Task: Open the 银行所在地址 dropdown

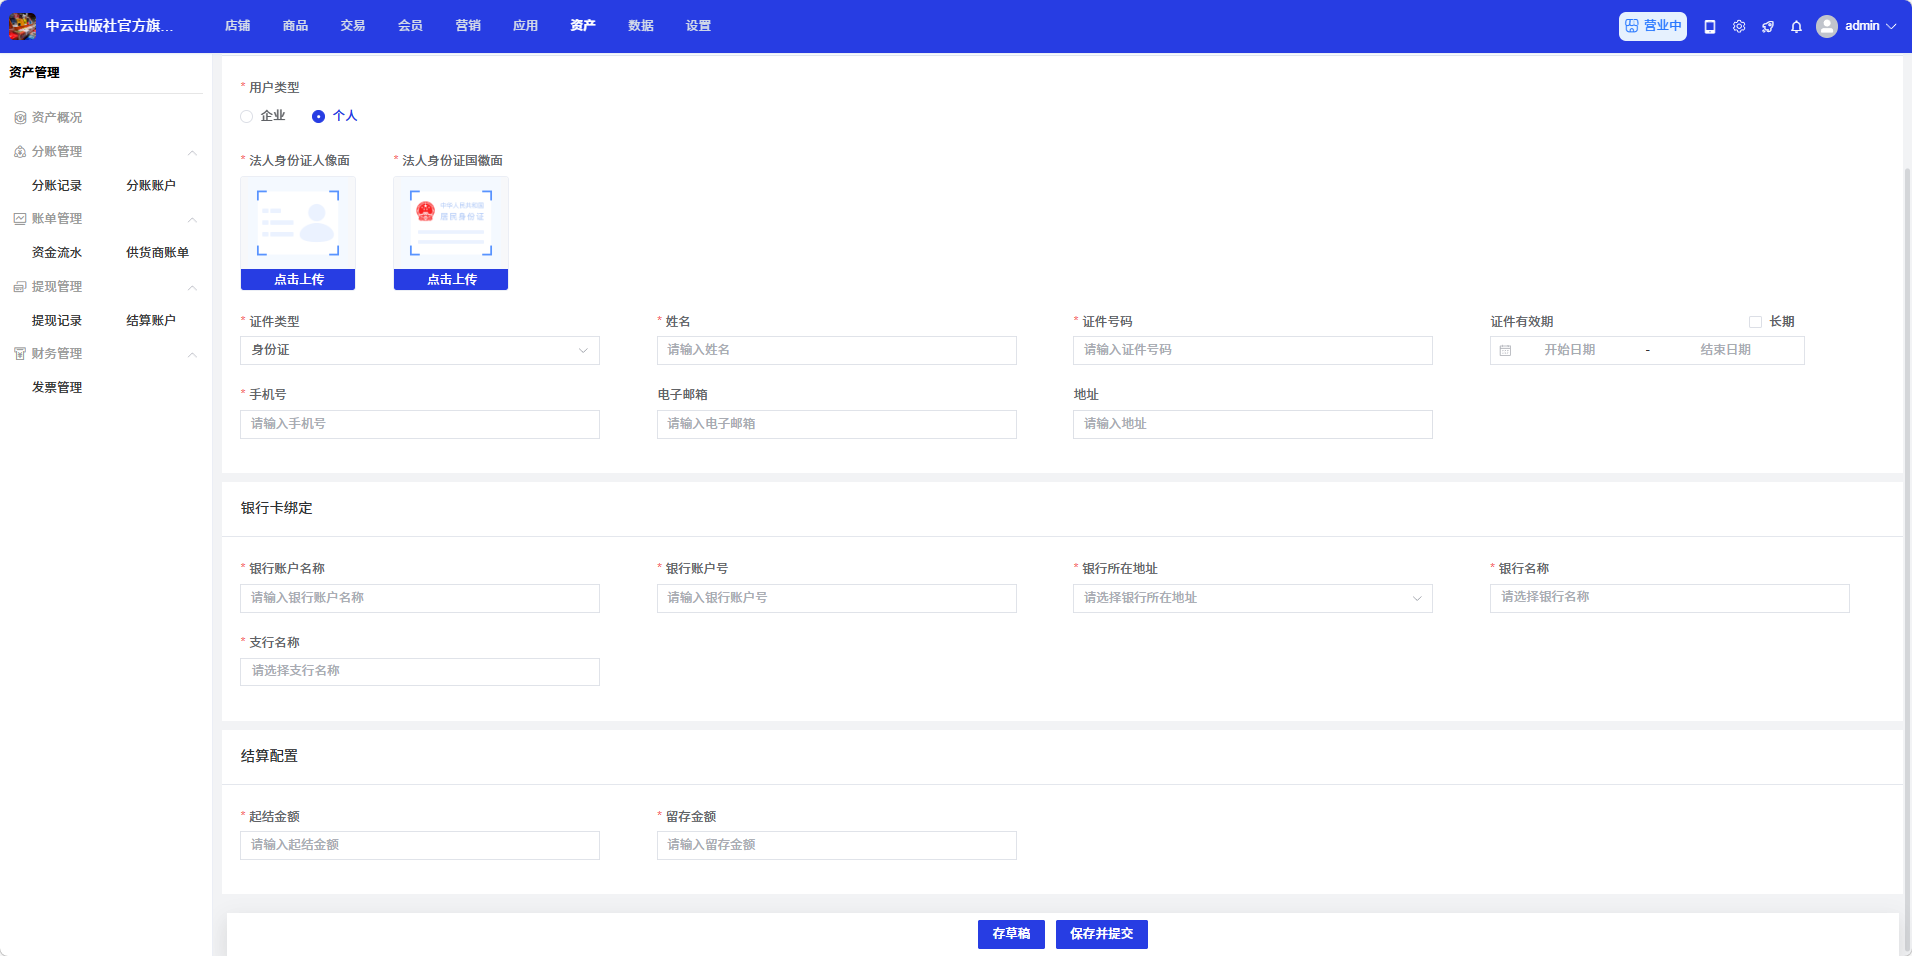Action: point(1252,598)
